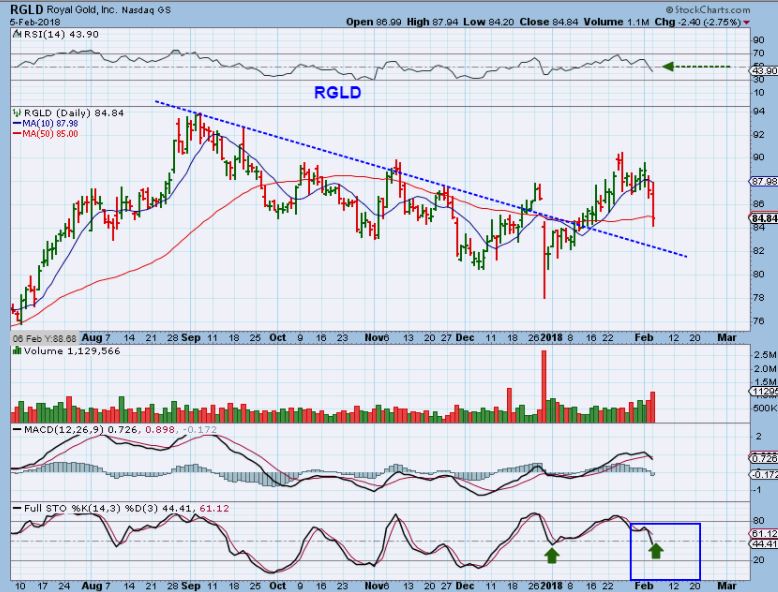Click the RGLD (Daily) 84.84 legend entry
778x592 pixels.
pos(74,113)
